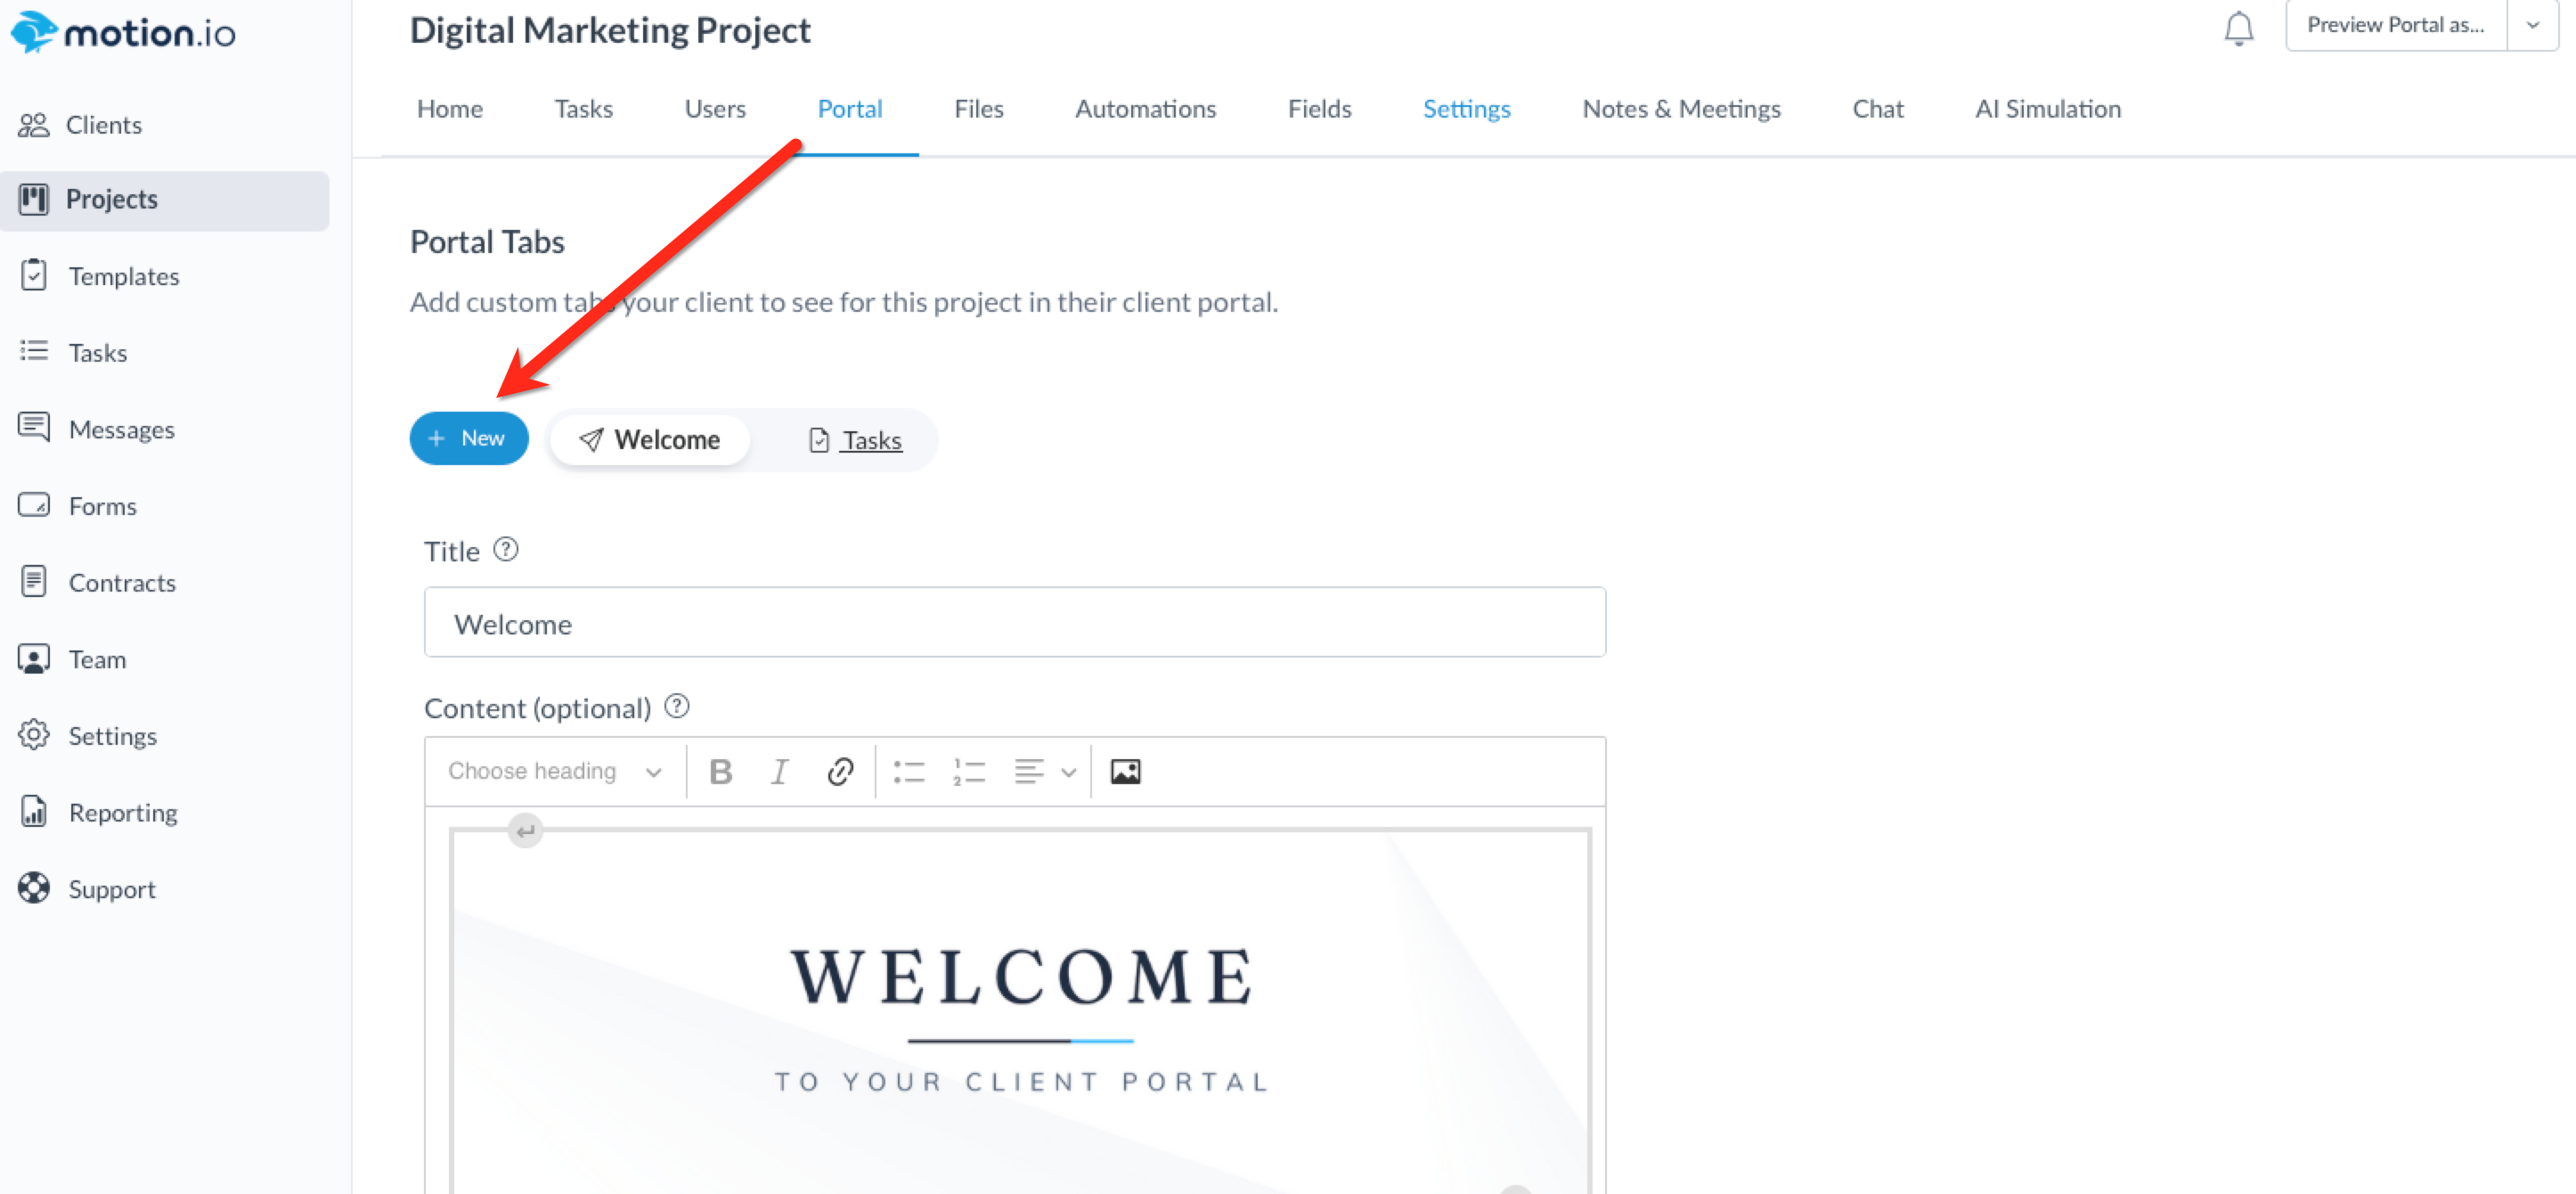Click the notification bell icon
This screenshot has height=1194, width=2576.
2238,28
